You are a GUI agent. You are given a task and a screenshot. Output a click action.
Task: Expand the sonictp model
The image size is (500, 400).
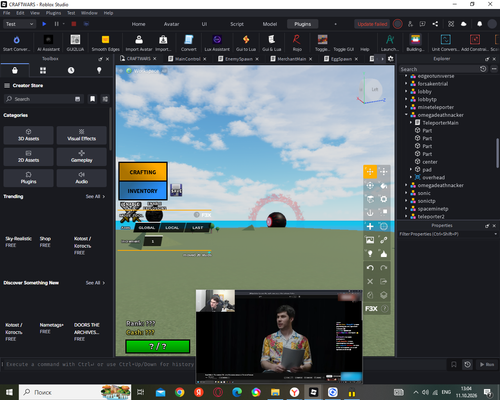[406, 201]
